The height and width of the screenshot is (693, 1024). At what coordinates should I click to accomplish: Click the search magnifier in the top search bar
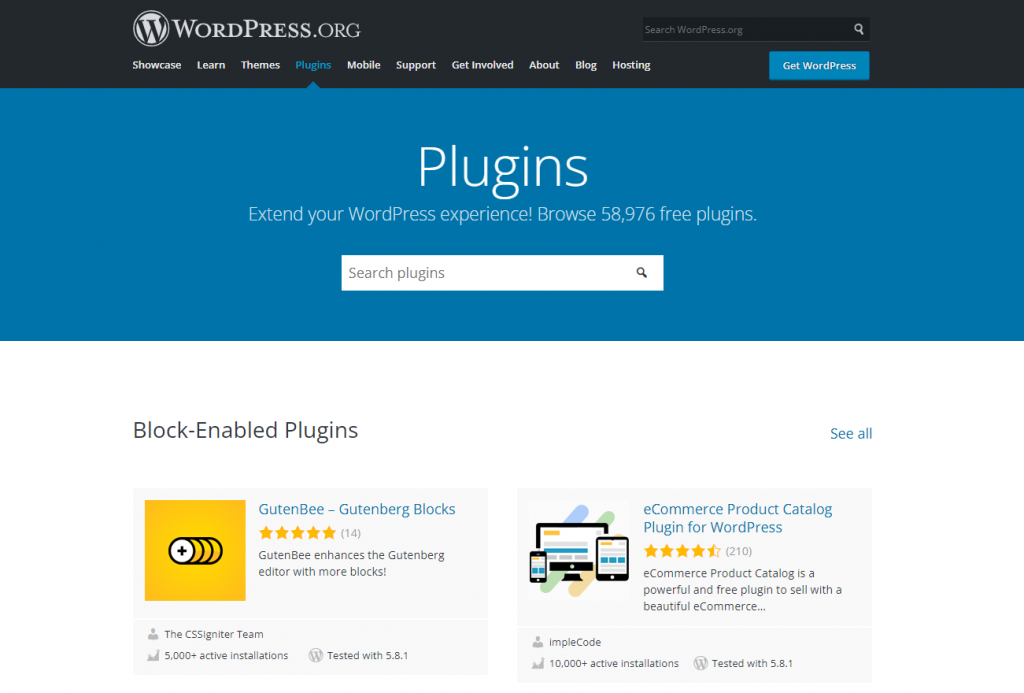tap(858, 29)
